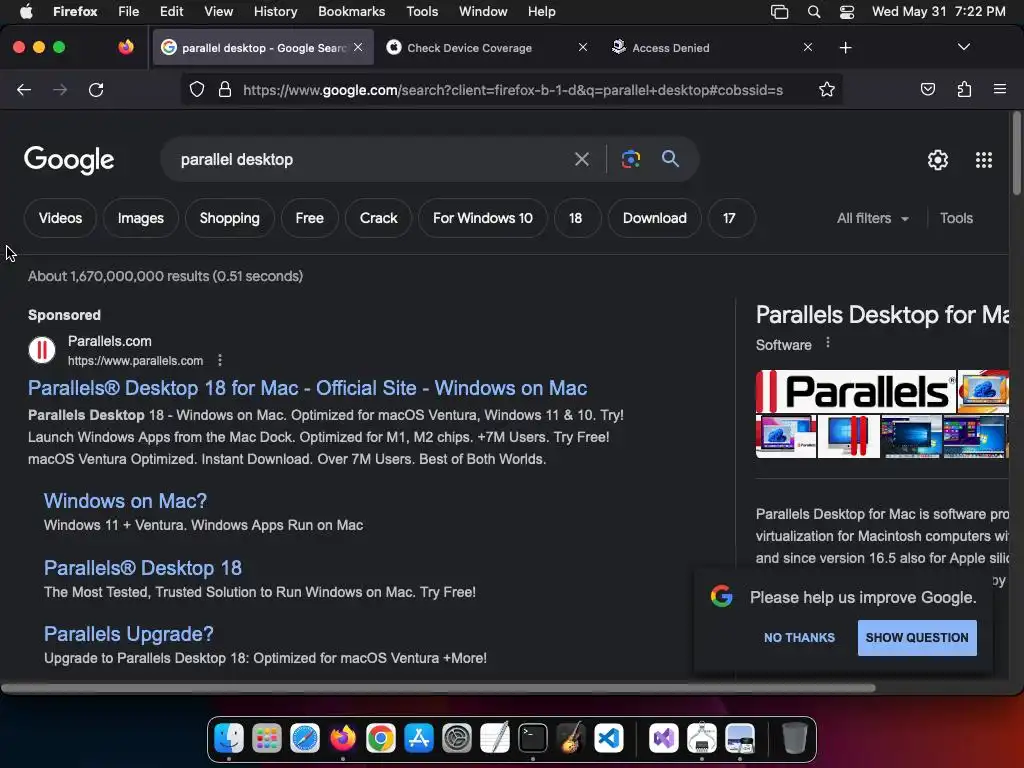Select the Free filter chip
The height and width of the screenshot is (768, 1024).
click(310, 218)
